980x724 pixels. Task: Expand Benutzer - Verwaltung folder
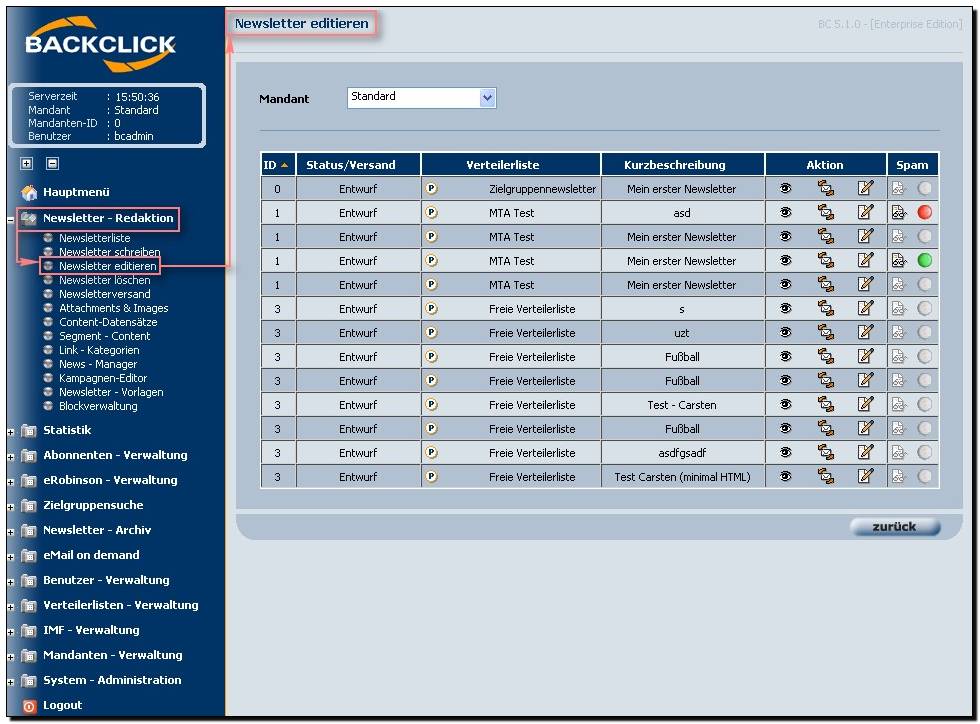coord(11,581)
